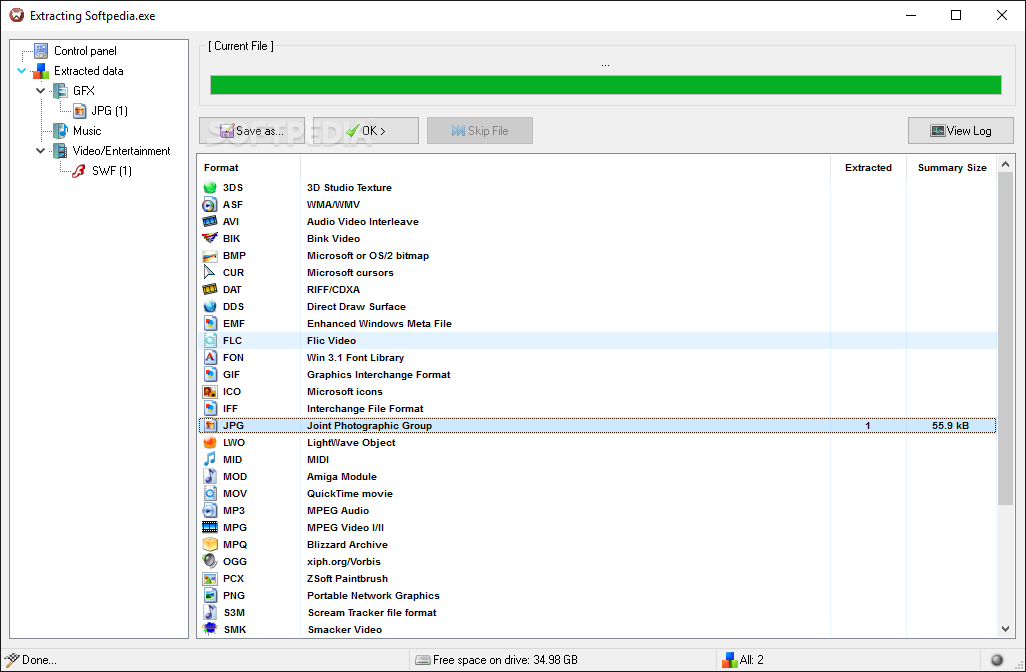Click the OK > button
This screenshot has width=1026, height=672.
pos(366,130)
